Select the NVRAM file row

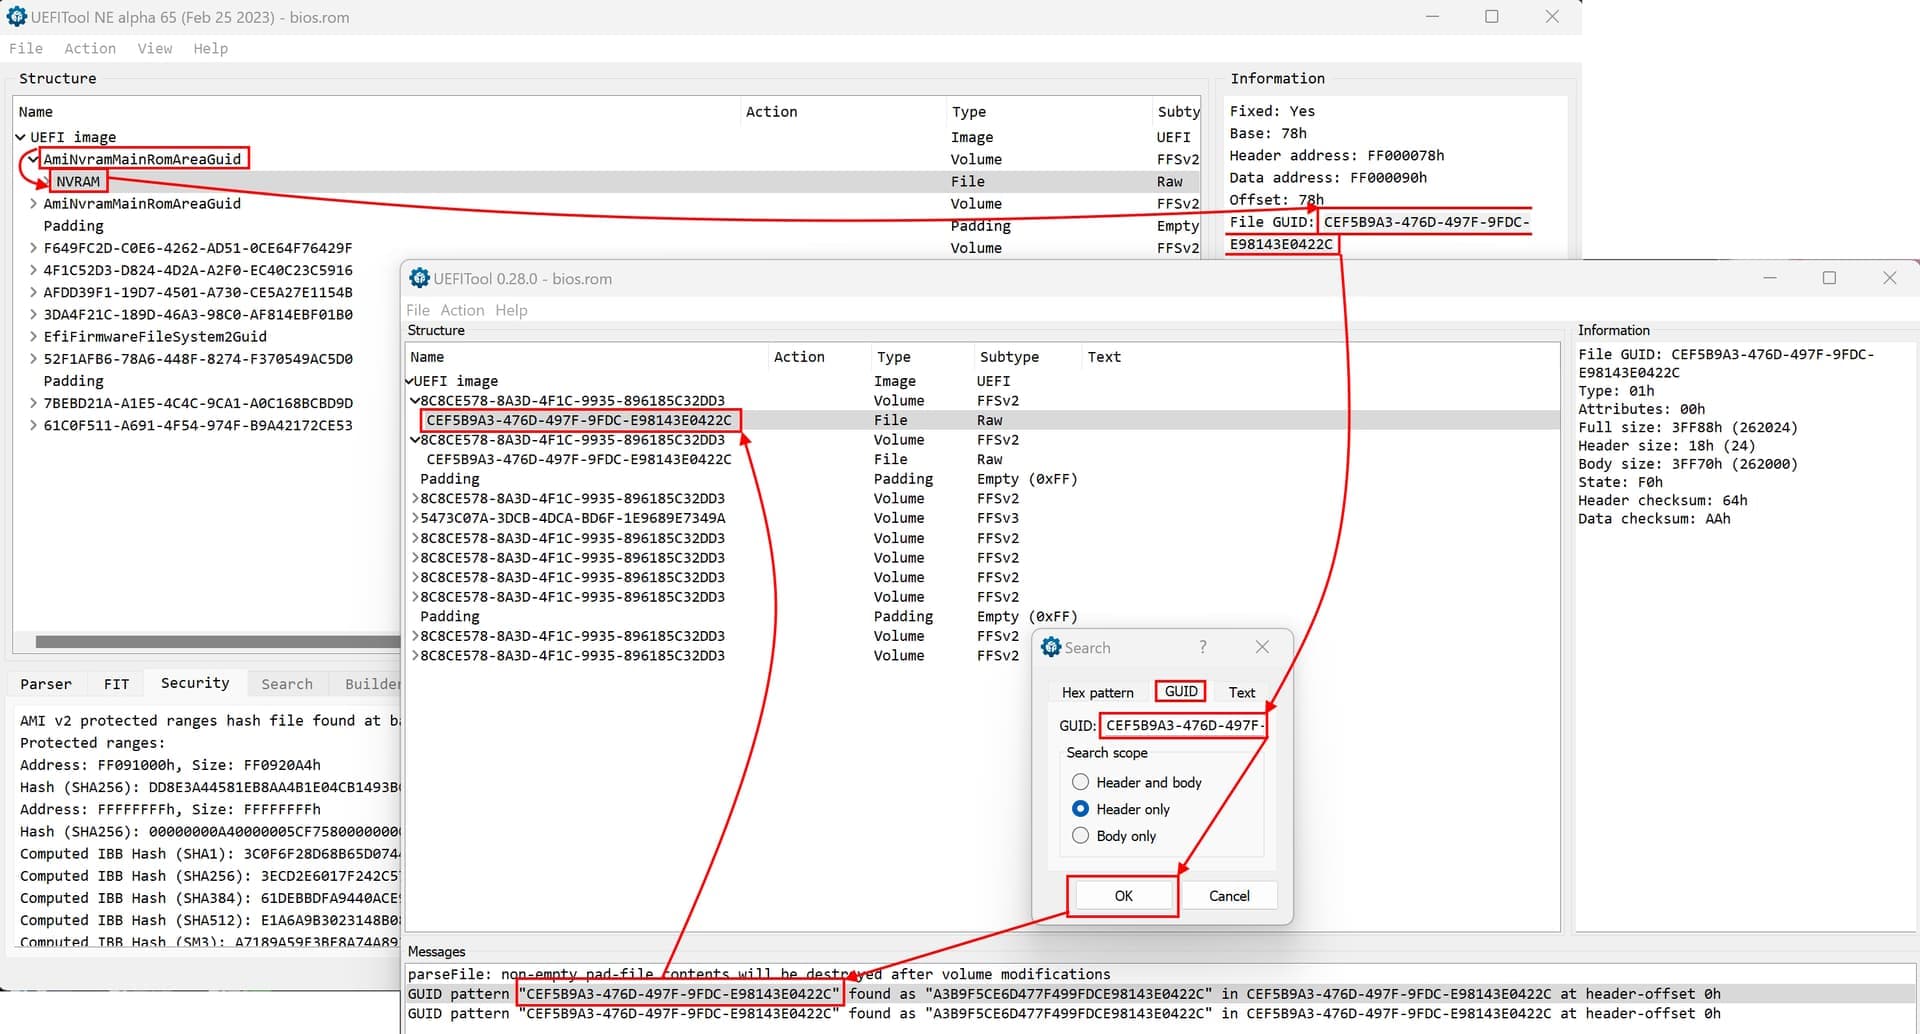click(x=607, y=181)
